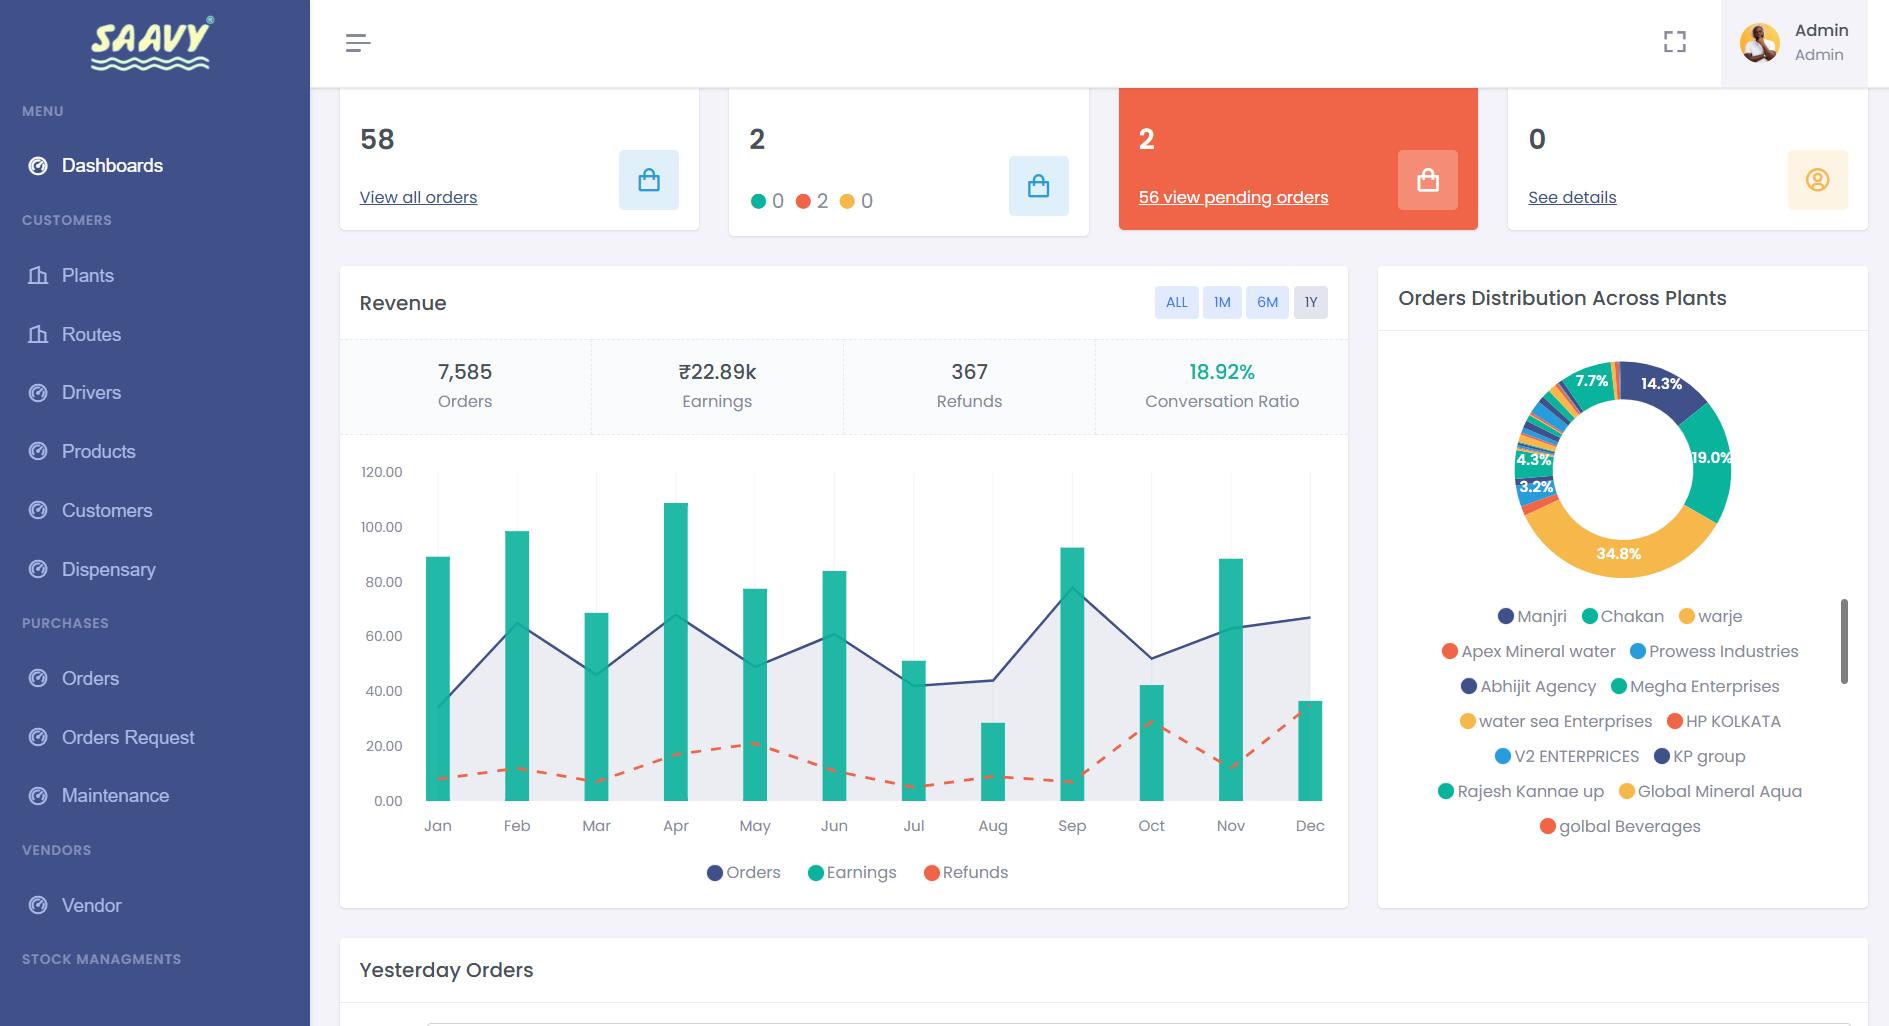The image size is (1889, 1026).
Task: Click the SAAVY logo
Action: tap(151, 44)
